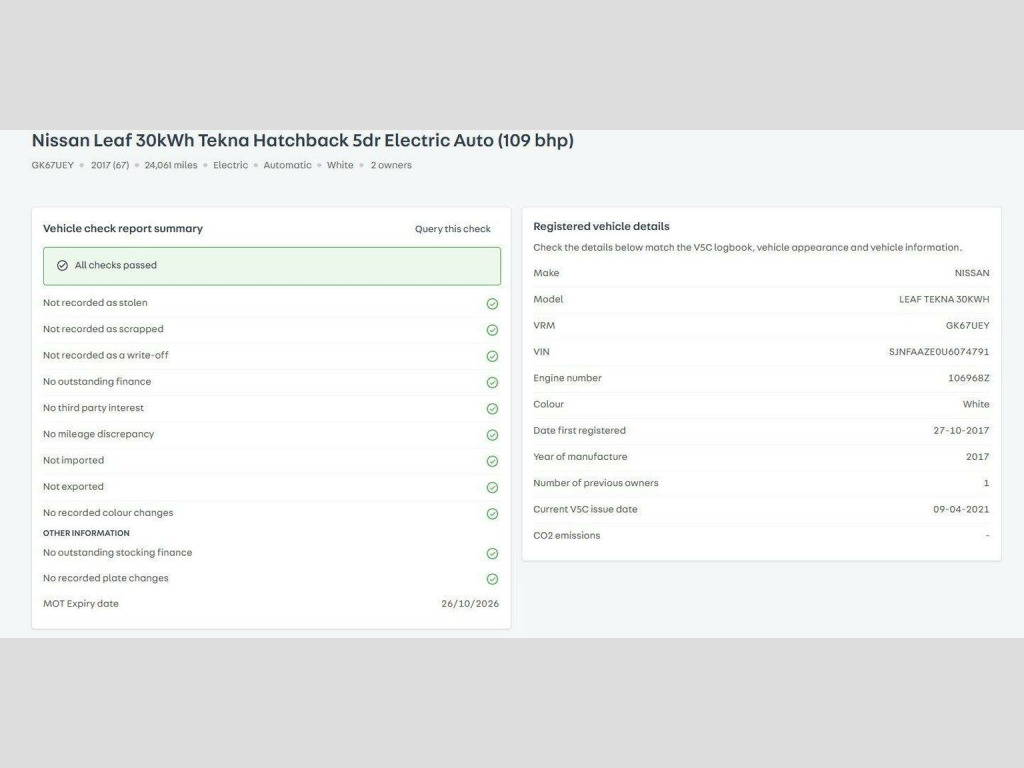Click the Registered vehicle details heading

coord(601,227)
